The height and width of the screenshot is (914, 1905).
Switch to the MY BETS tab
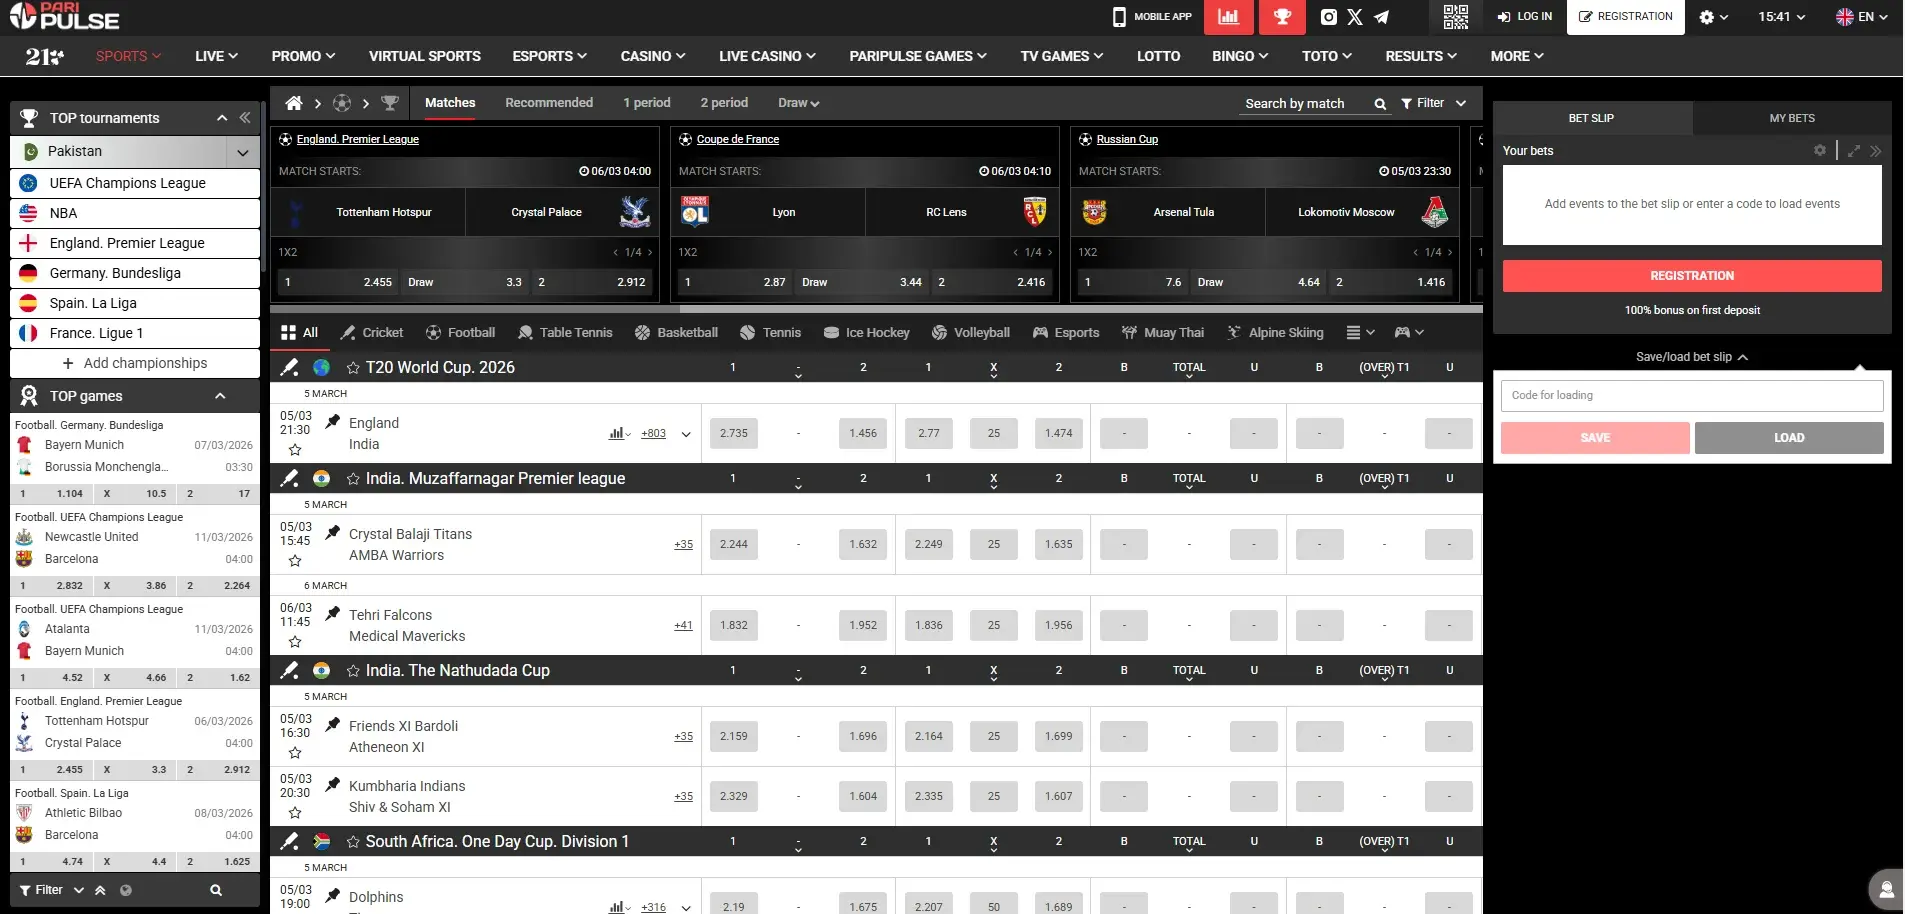click(1791, 118)
